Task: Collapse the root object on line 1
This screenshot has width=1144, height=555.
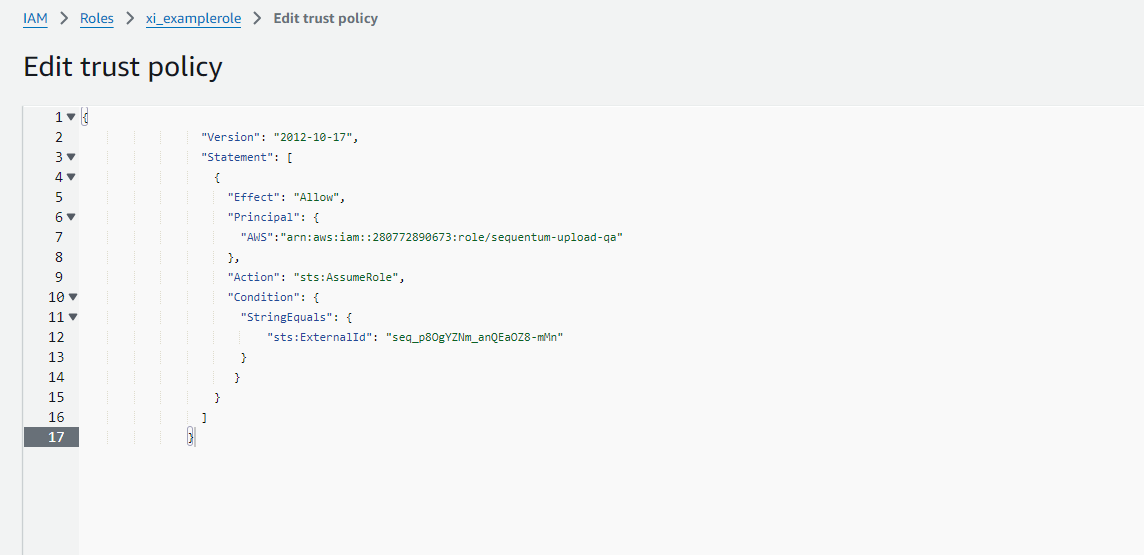Action: (71, 117)
